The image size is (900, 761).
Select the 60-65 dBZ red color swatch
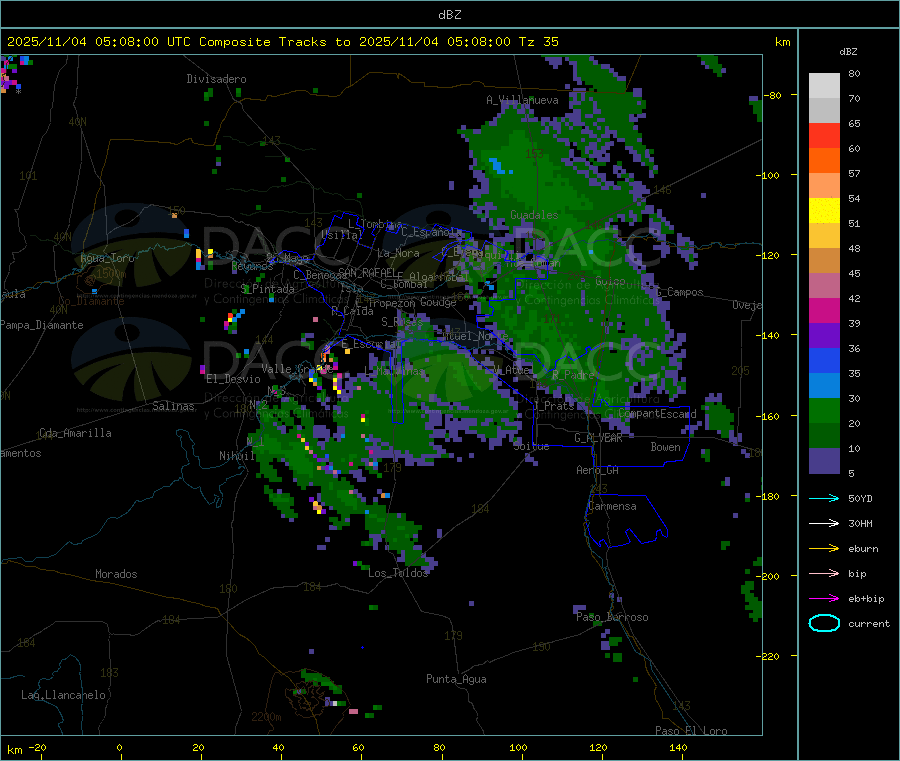pyautogui.click(x=824, y=135)
